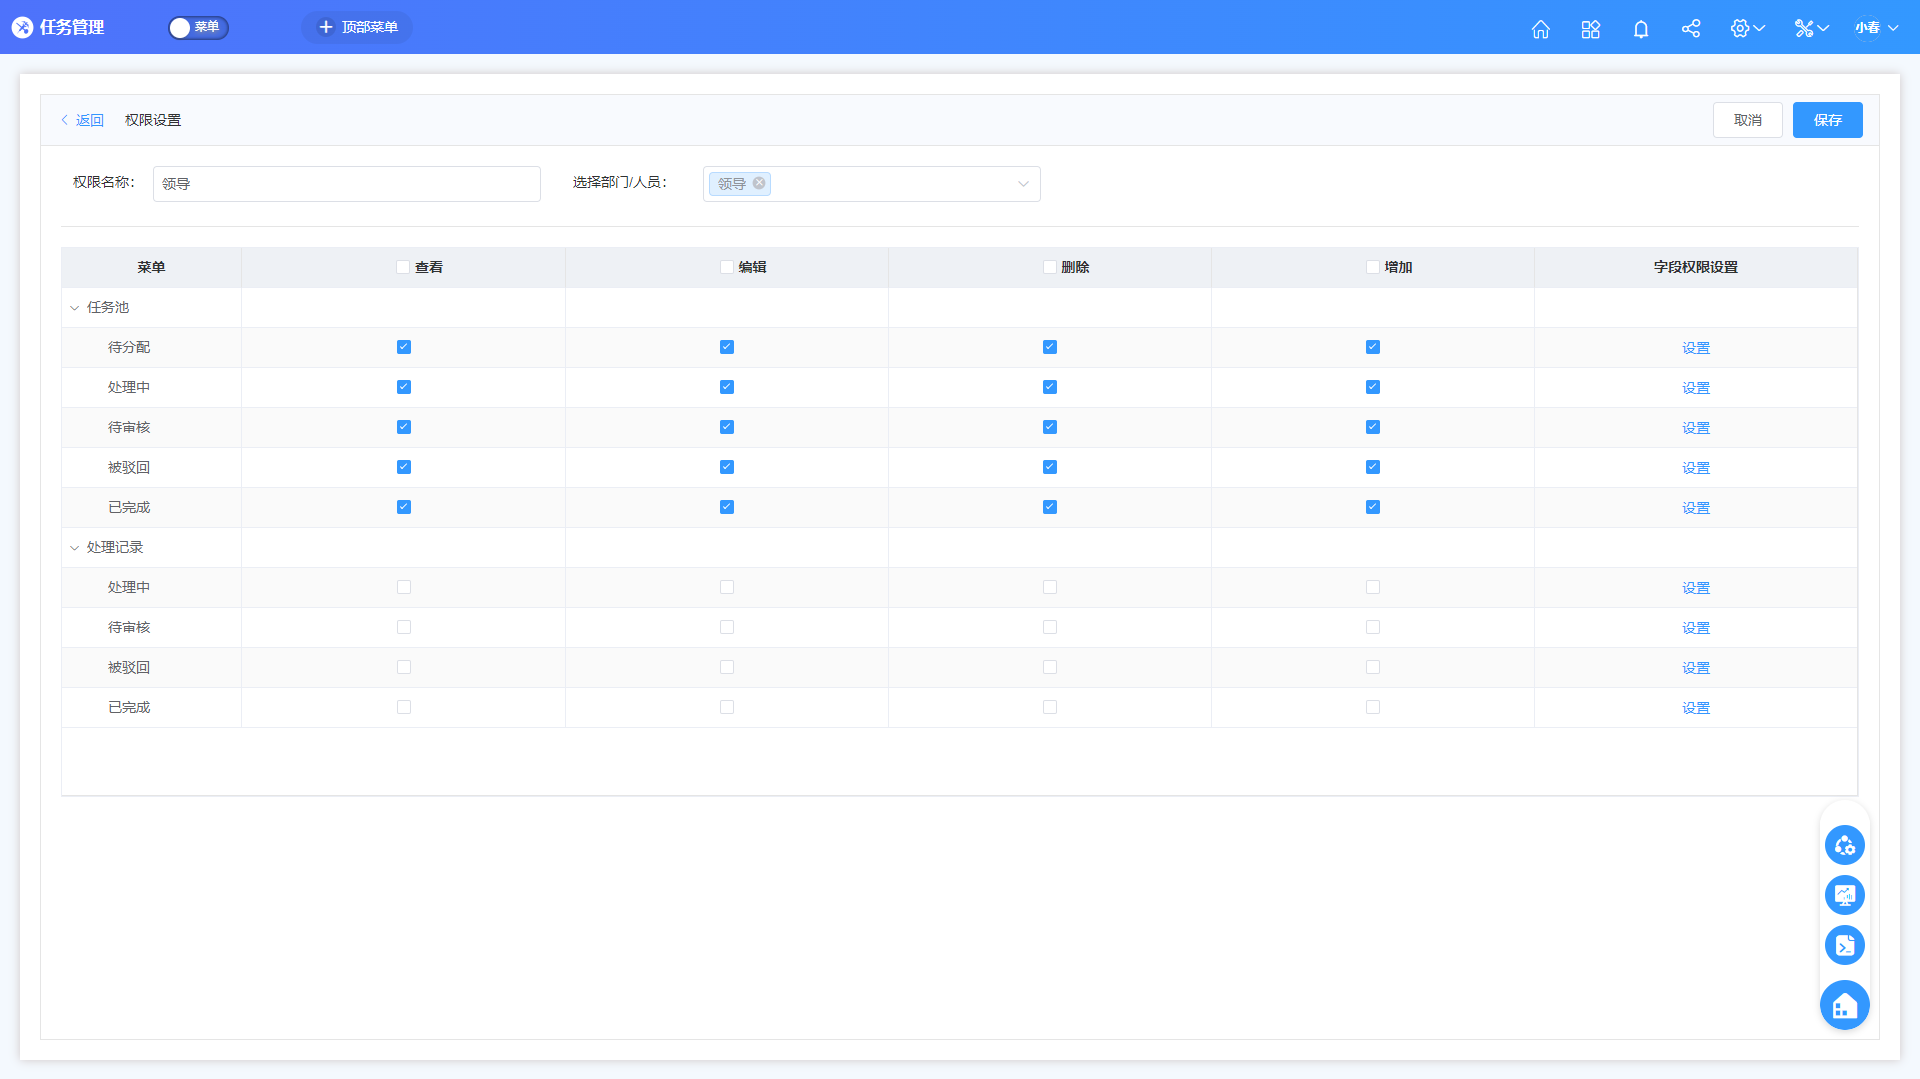Click the 权限设置 page title
The width and height of the screenshot is (1920, 1079).
click(153, 120)
